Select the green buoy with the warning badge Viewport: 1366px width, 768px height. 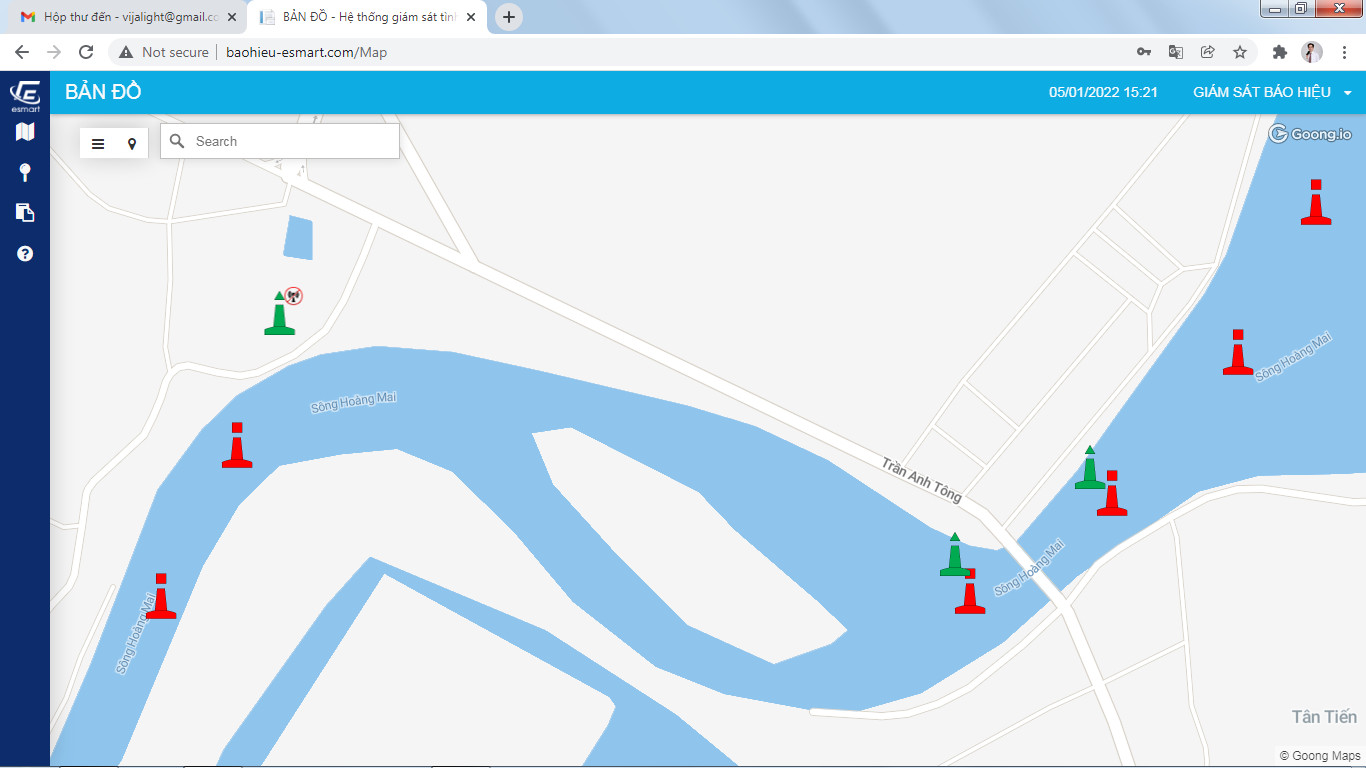coord(279,315)
